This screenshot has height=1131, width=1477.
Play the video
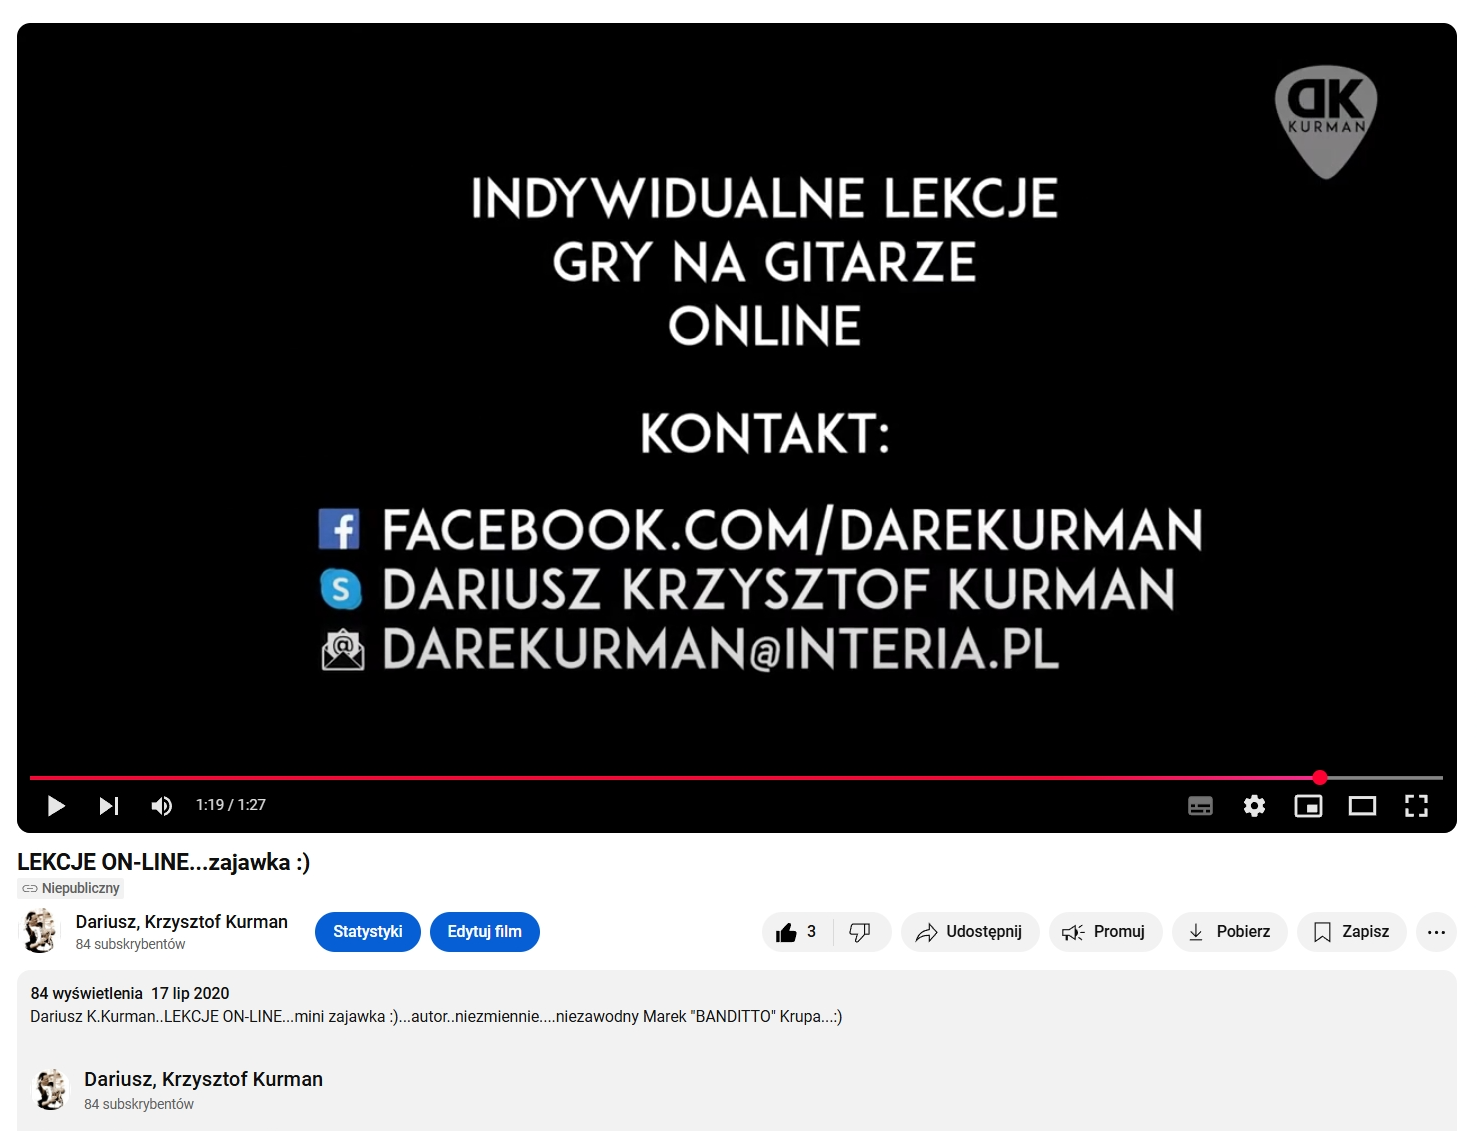coord(56,806)
